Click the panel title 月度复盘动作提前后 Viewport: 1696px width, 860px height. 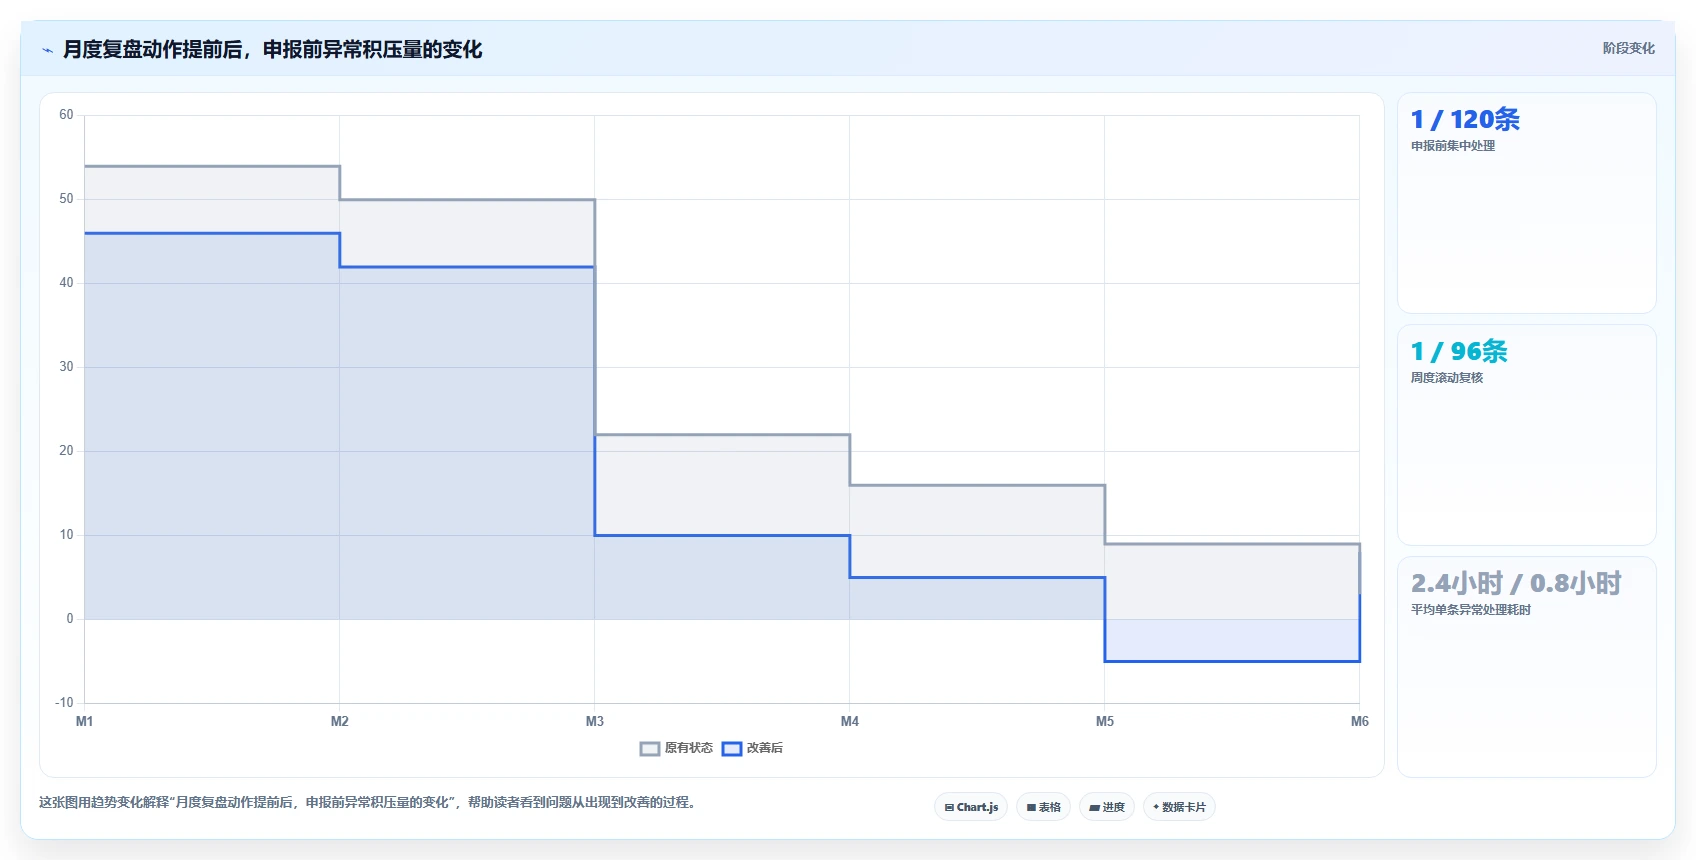coord(272,49)
